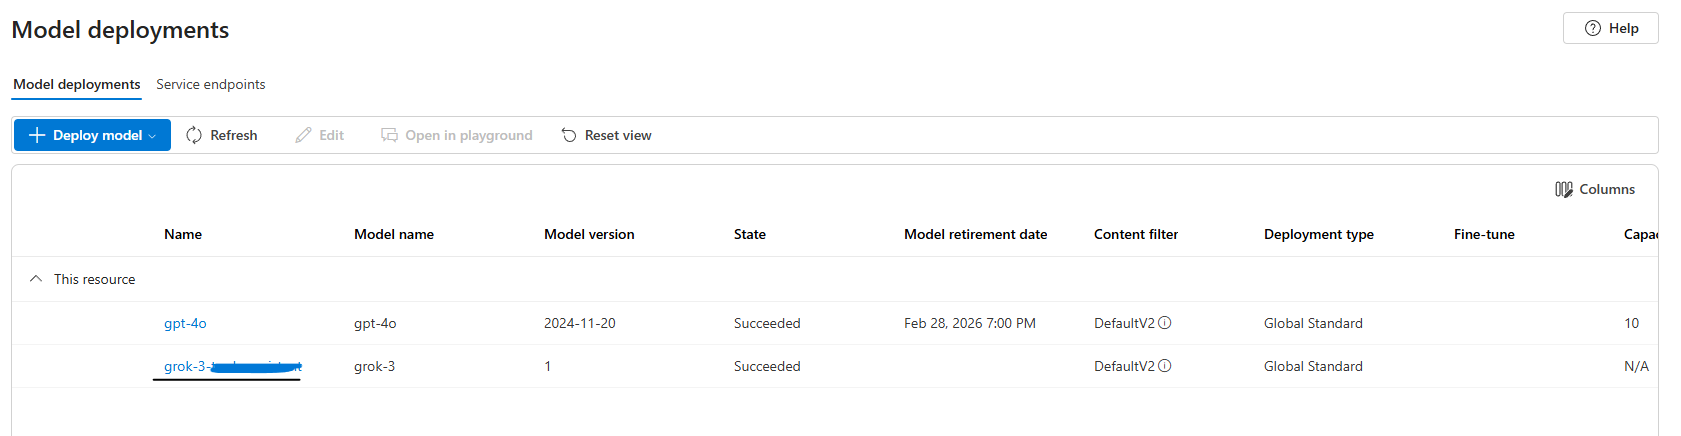1681x436 pixels.
Task: Click the Deploy model plus icon
Action: coord(37,135)
